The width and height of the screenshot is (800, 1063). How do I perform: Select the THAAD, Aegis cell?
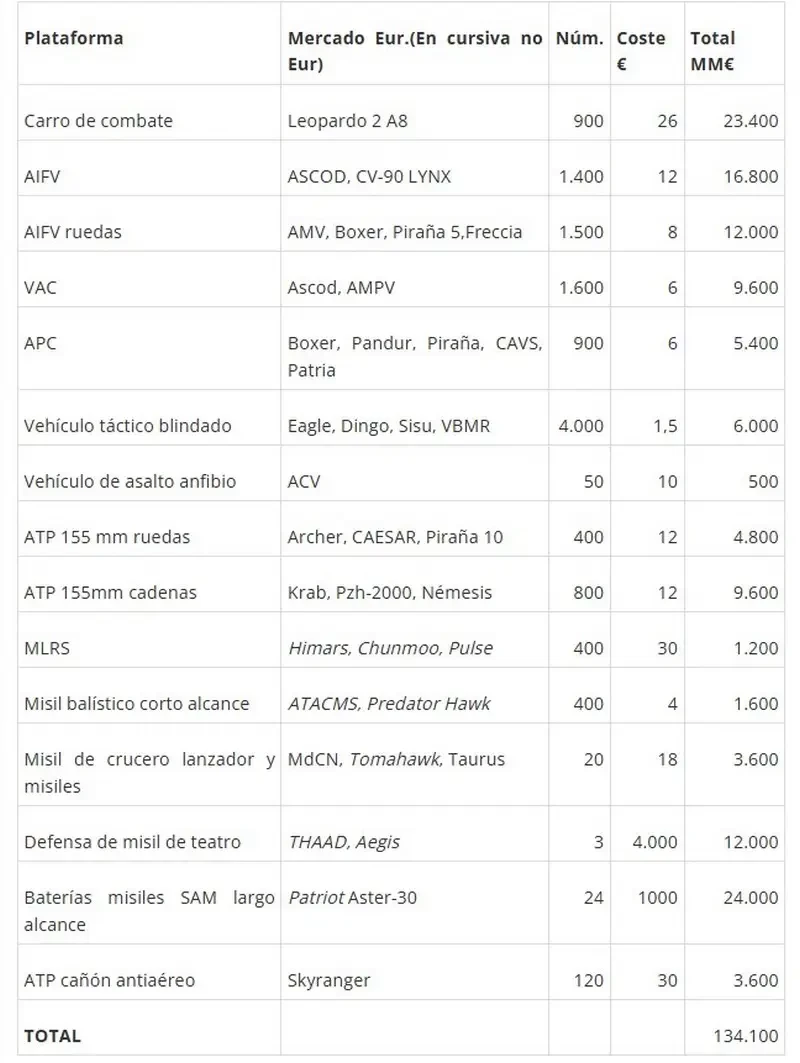point(343,842)
